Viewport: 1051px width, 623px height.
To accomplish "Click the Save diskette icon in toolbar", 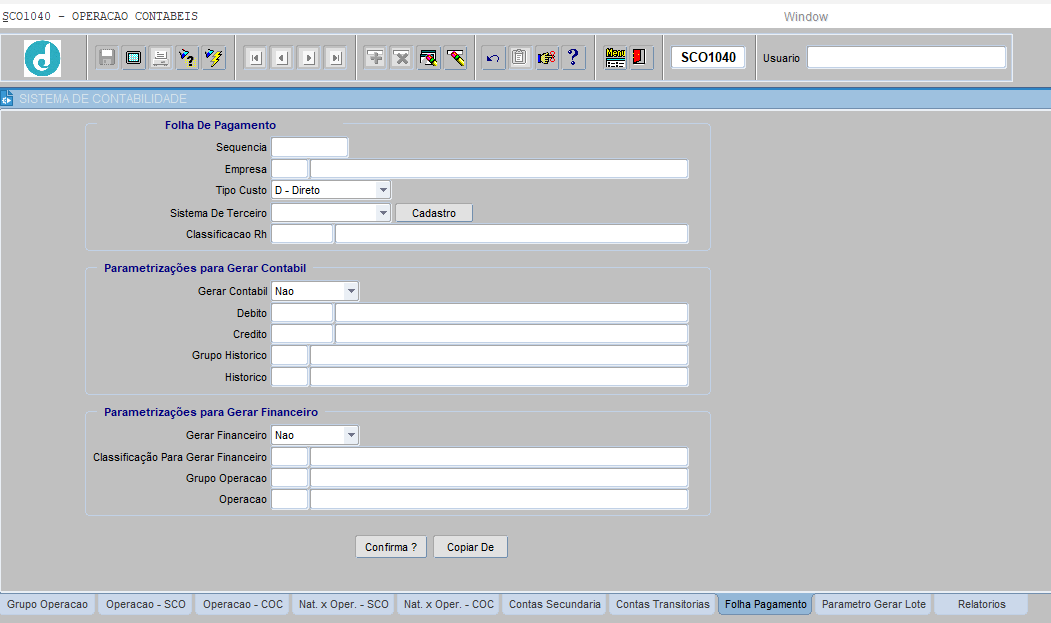I will point(107,58).
